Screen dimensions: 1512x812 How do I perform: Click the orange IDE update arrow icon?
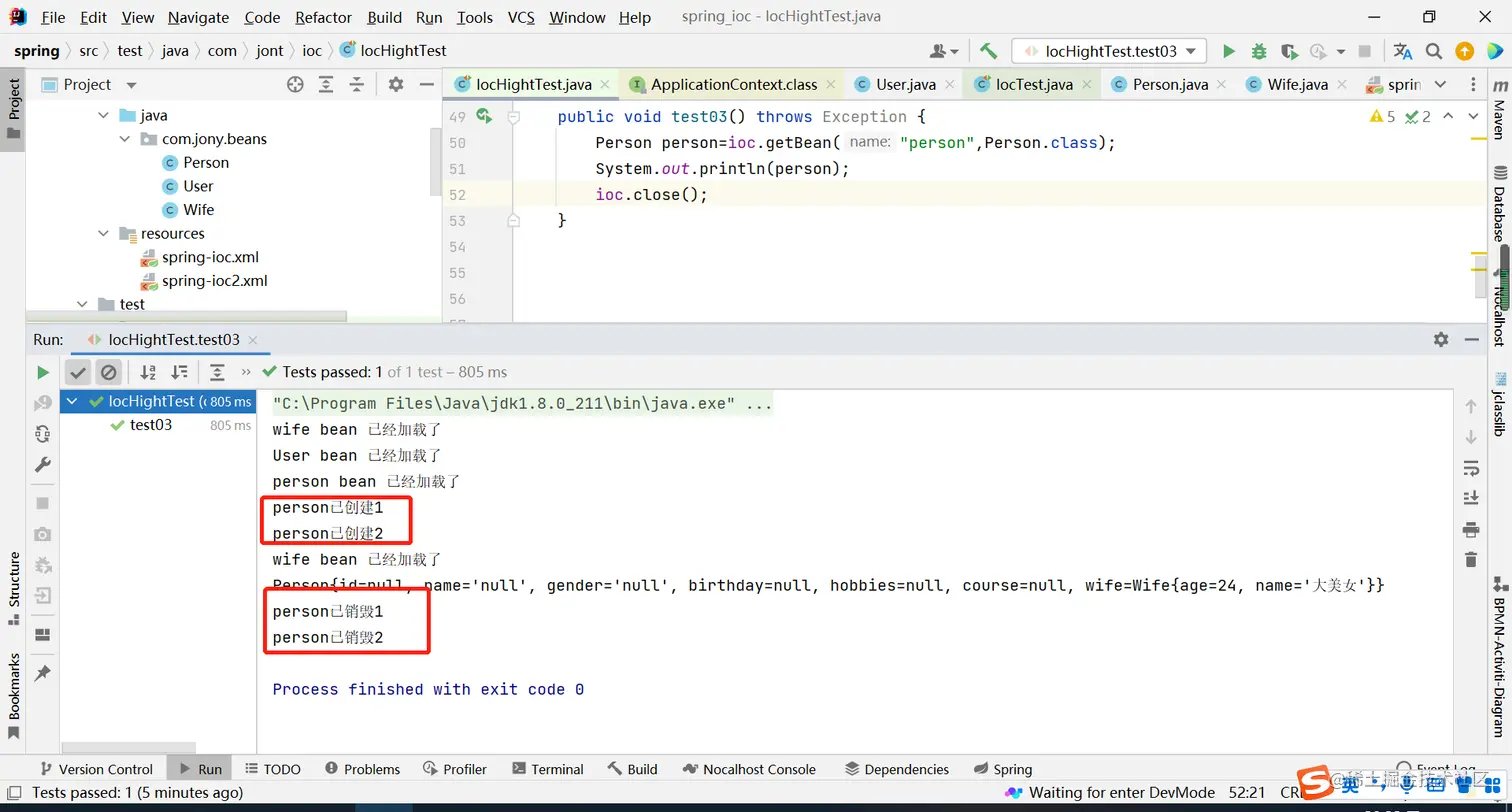pos(1464,51)
